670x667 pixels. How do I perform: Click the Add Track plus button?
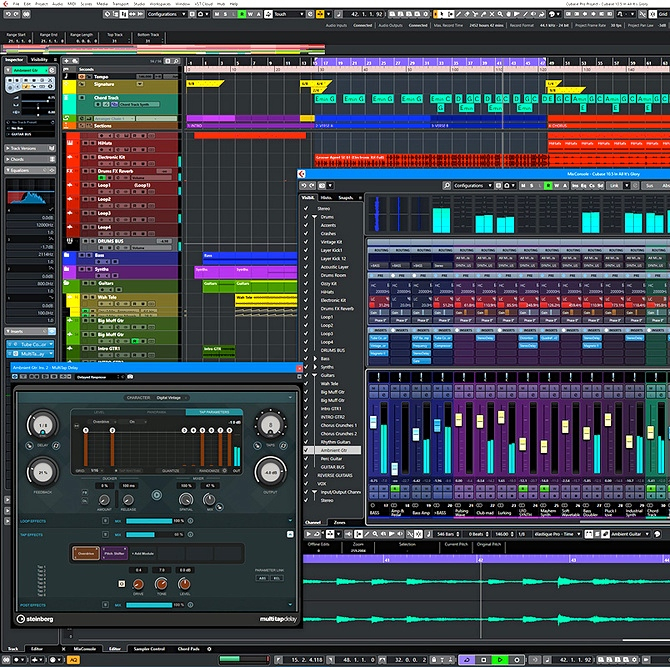point(66,61)
